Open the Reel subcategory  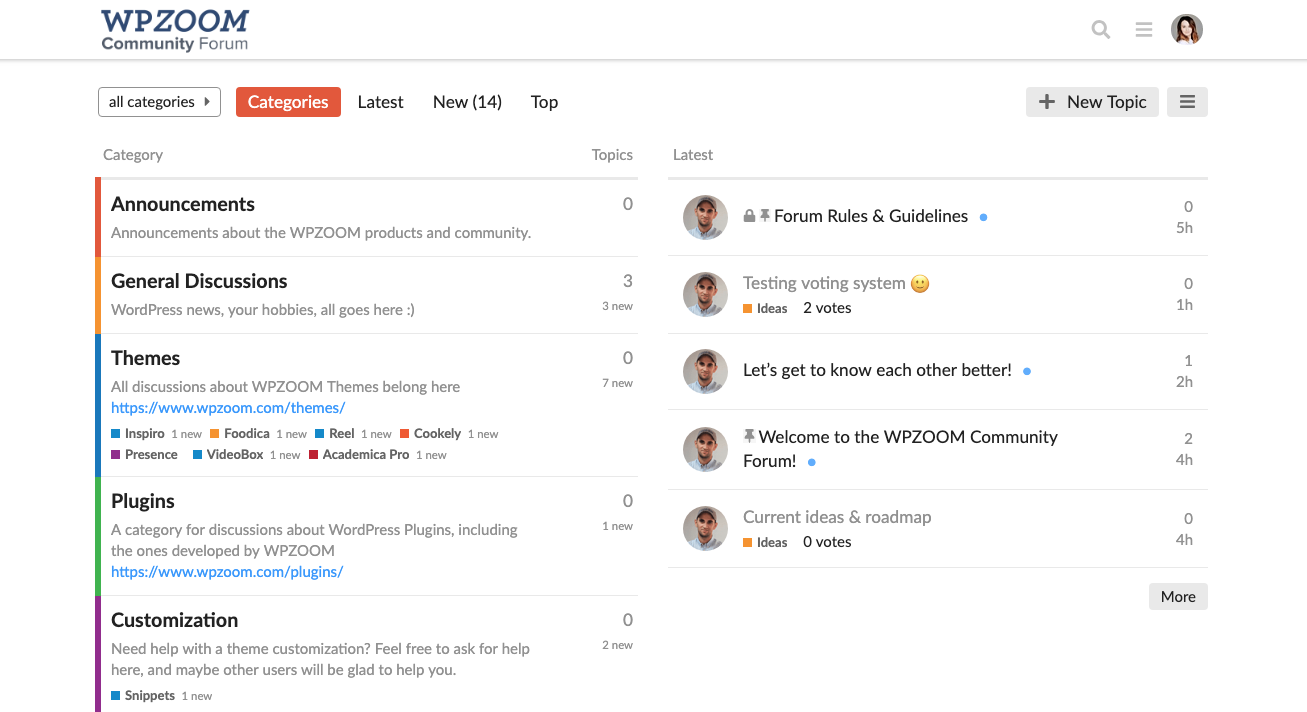[335, 434]
